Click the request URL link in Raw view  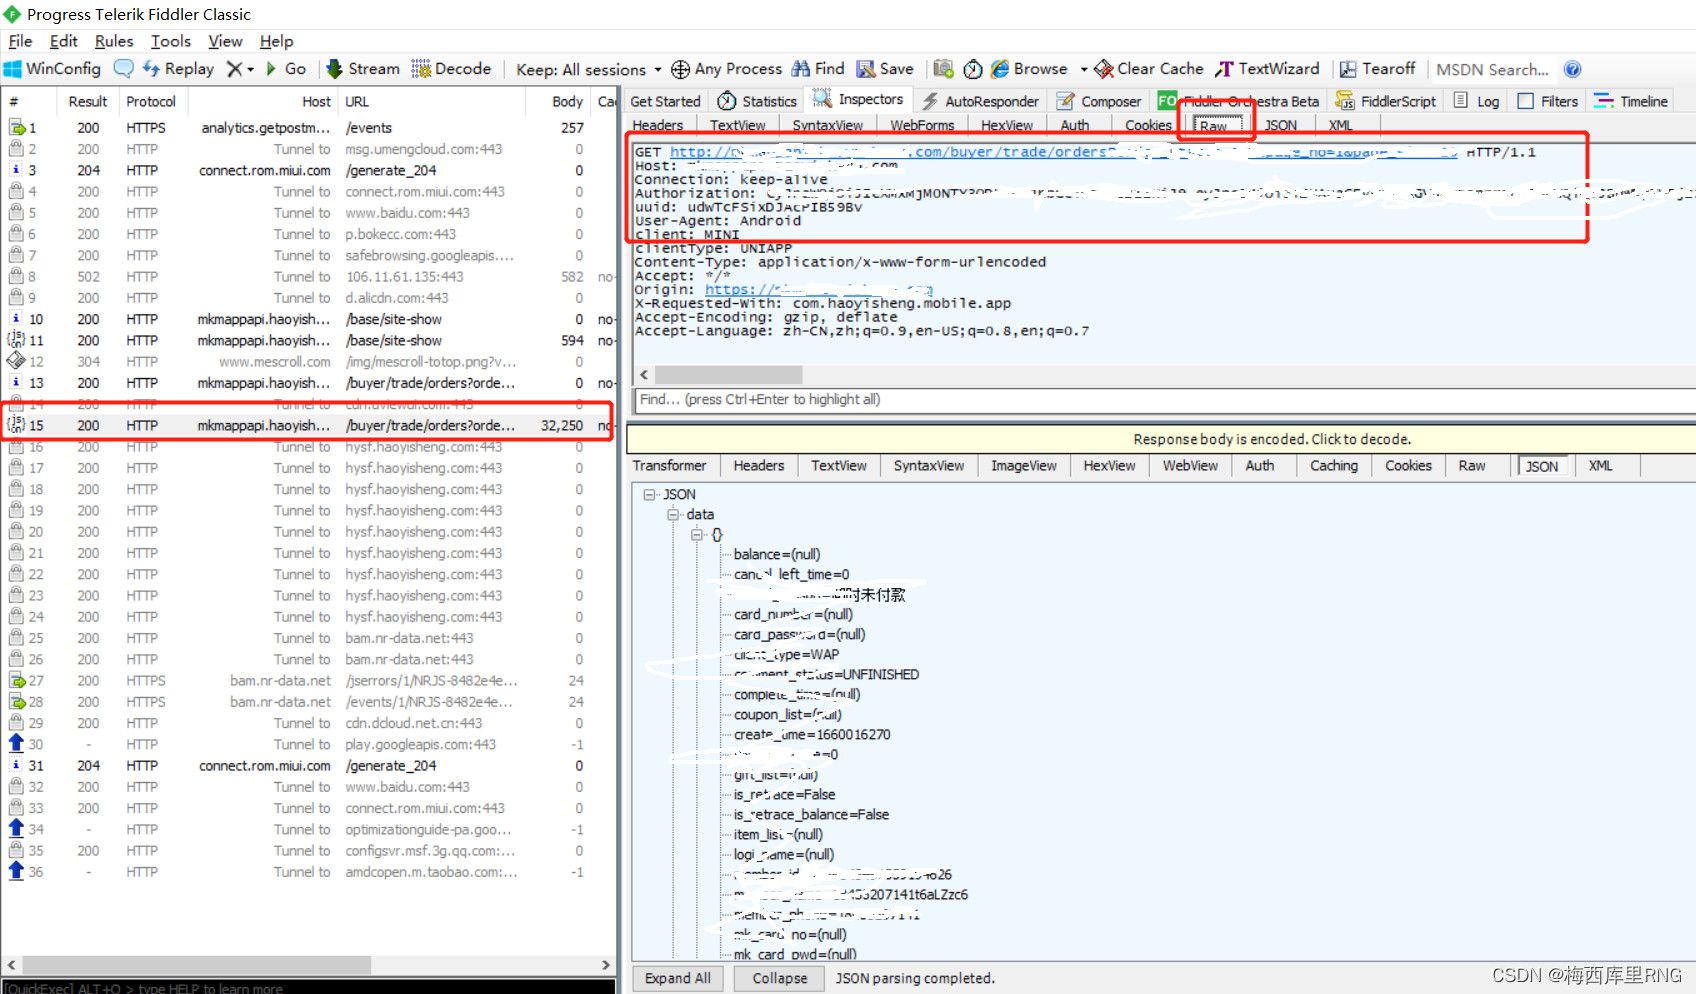coord(1063,152)
